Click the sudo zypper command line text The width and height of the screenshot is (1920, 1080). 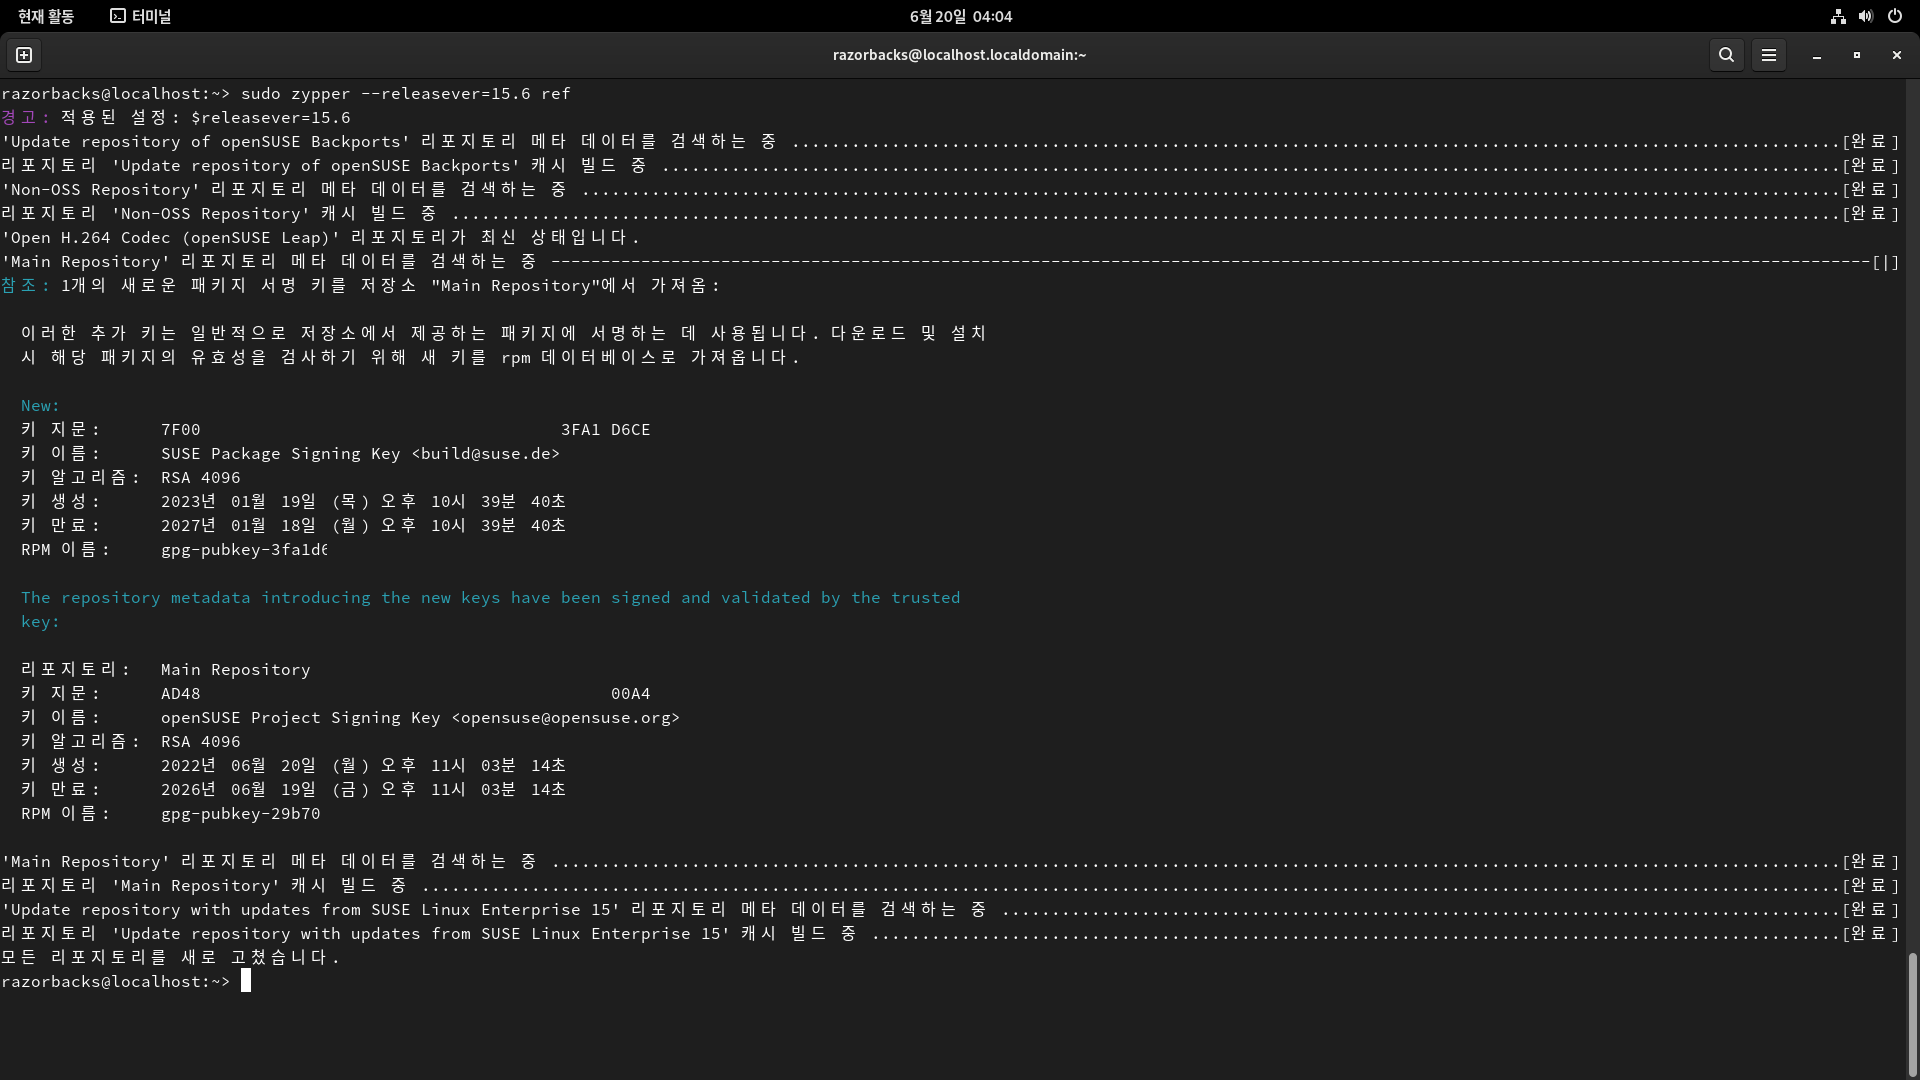click(405, 94)
